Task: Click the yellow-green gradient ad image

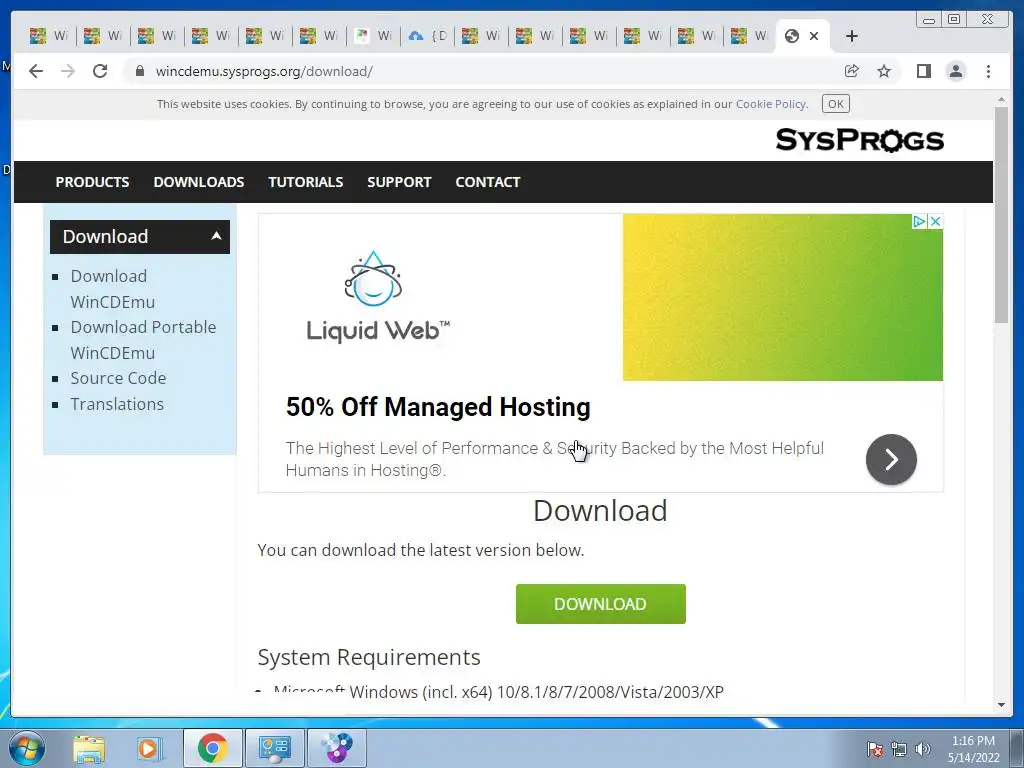Action: click(782, 297)
